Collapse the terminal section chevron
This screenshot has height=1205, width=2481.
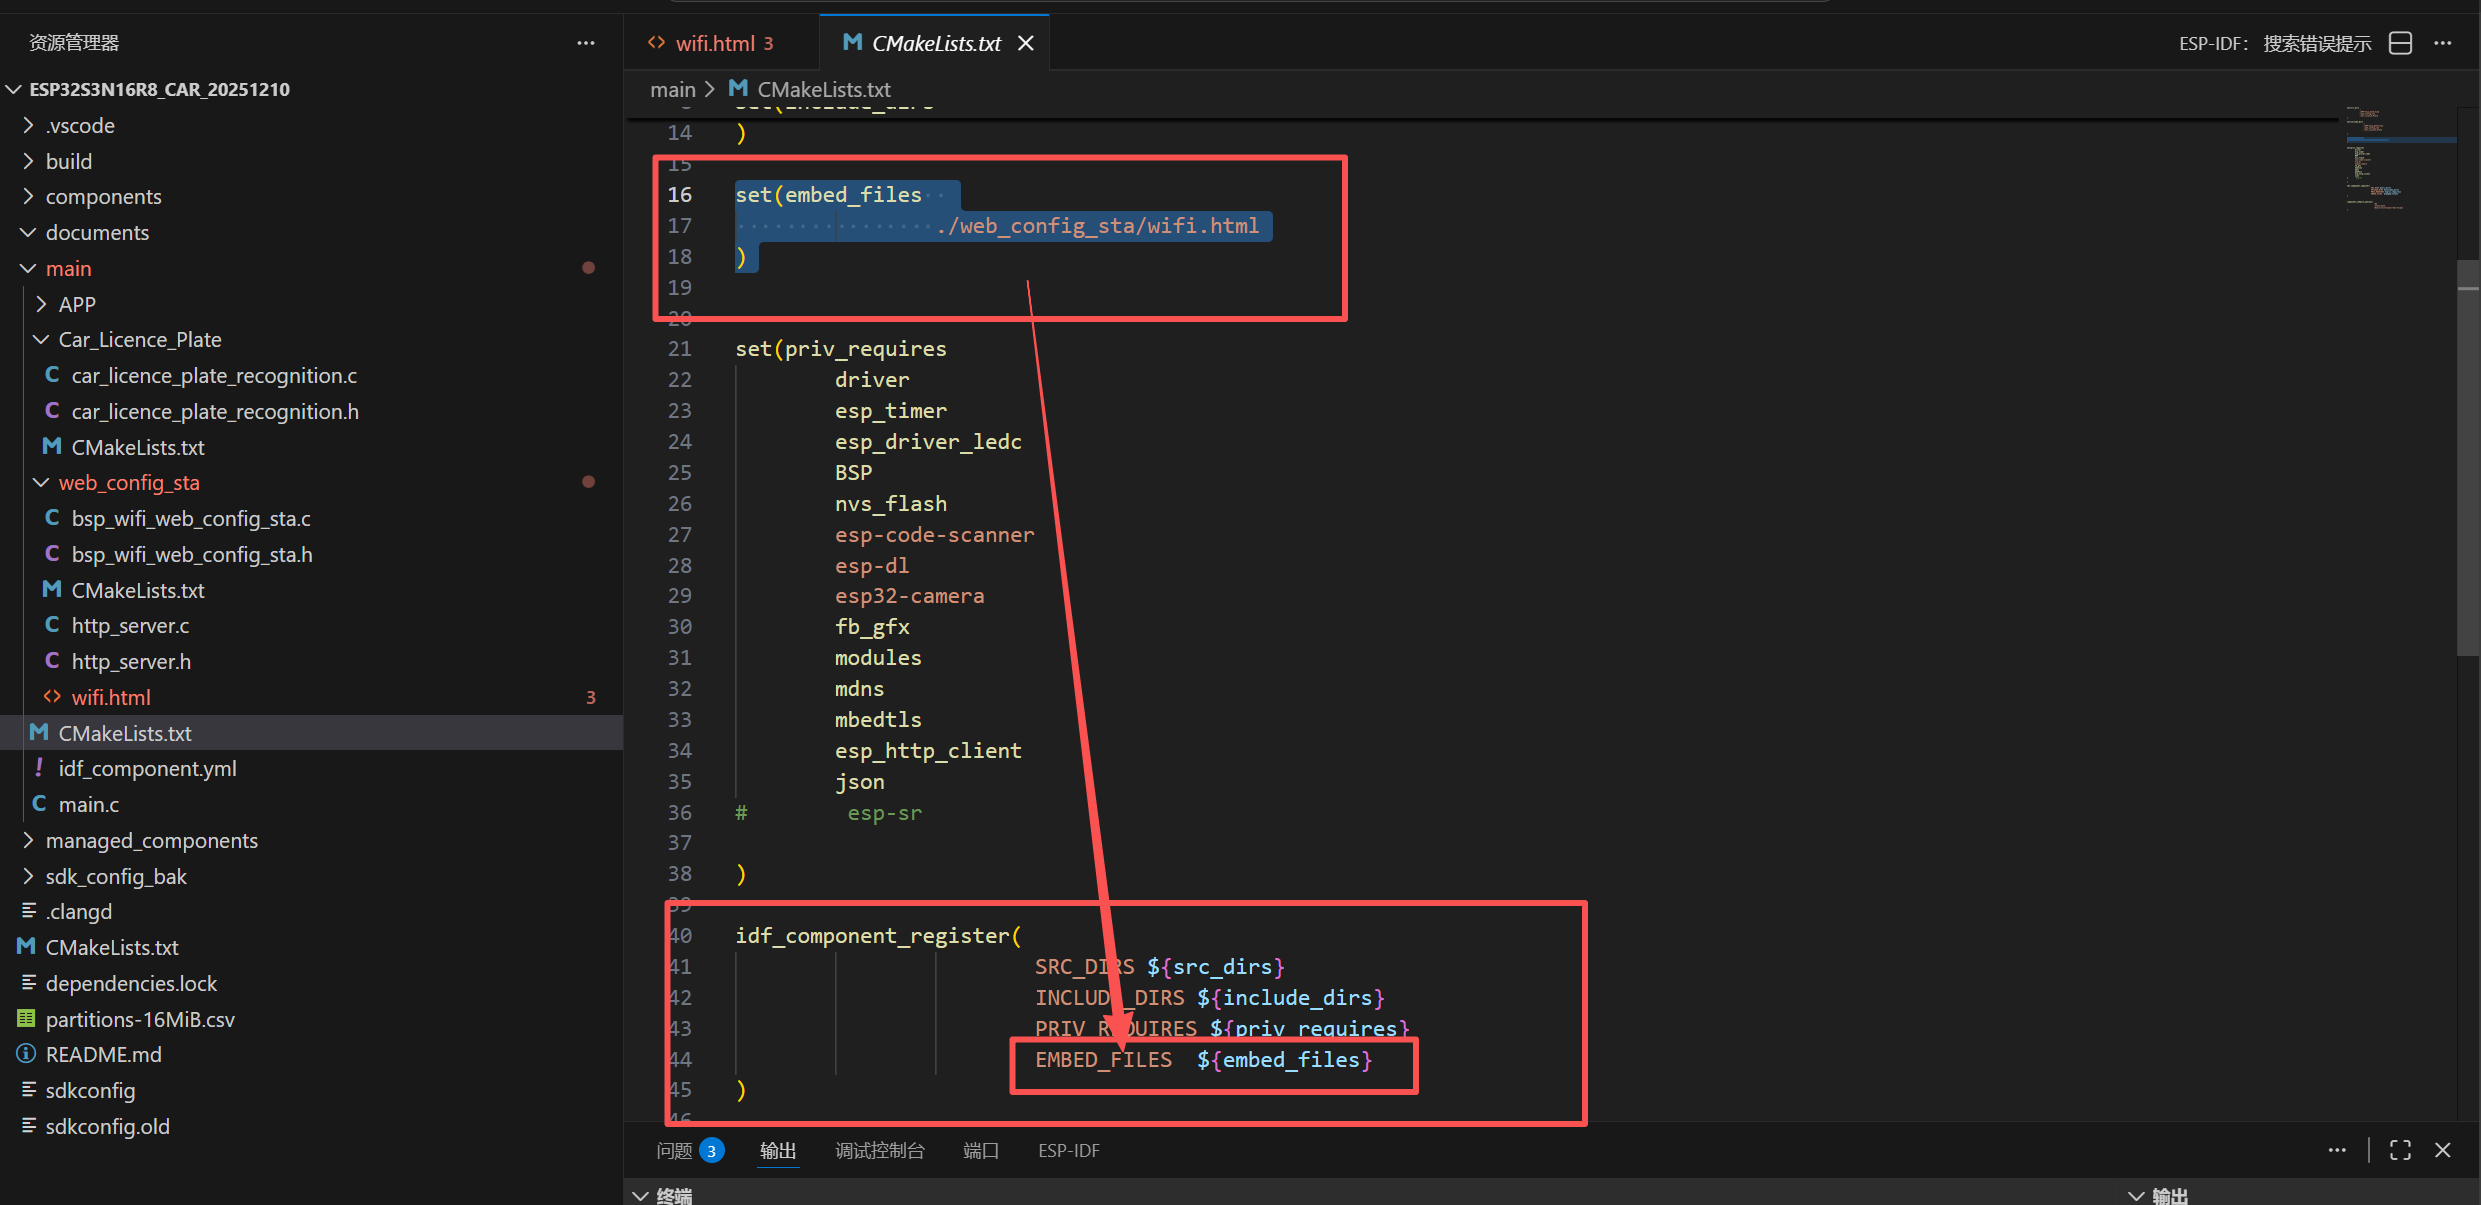(x=641, y=1195)
